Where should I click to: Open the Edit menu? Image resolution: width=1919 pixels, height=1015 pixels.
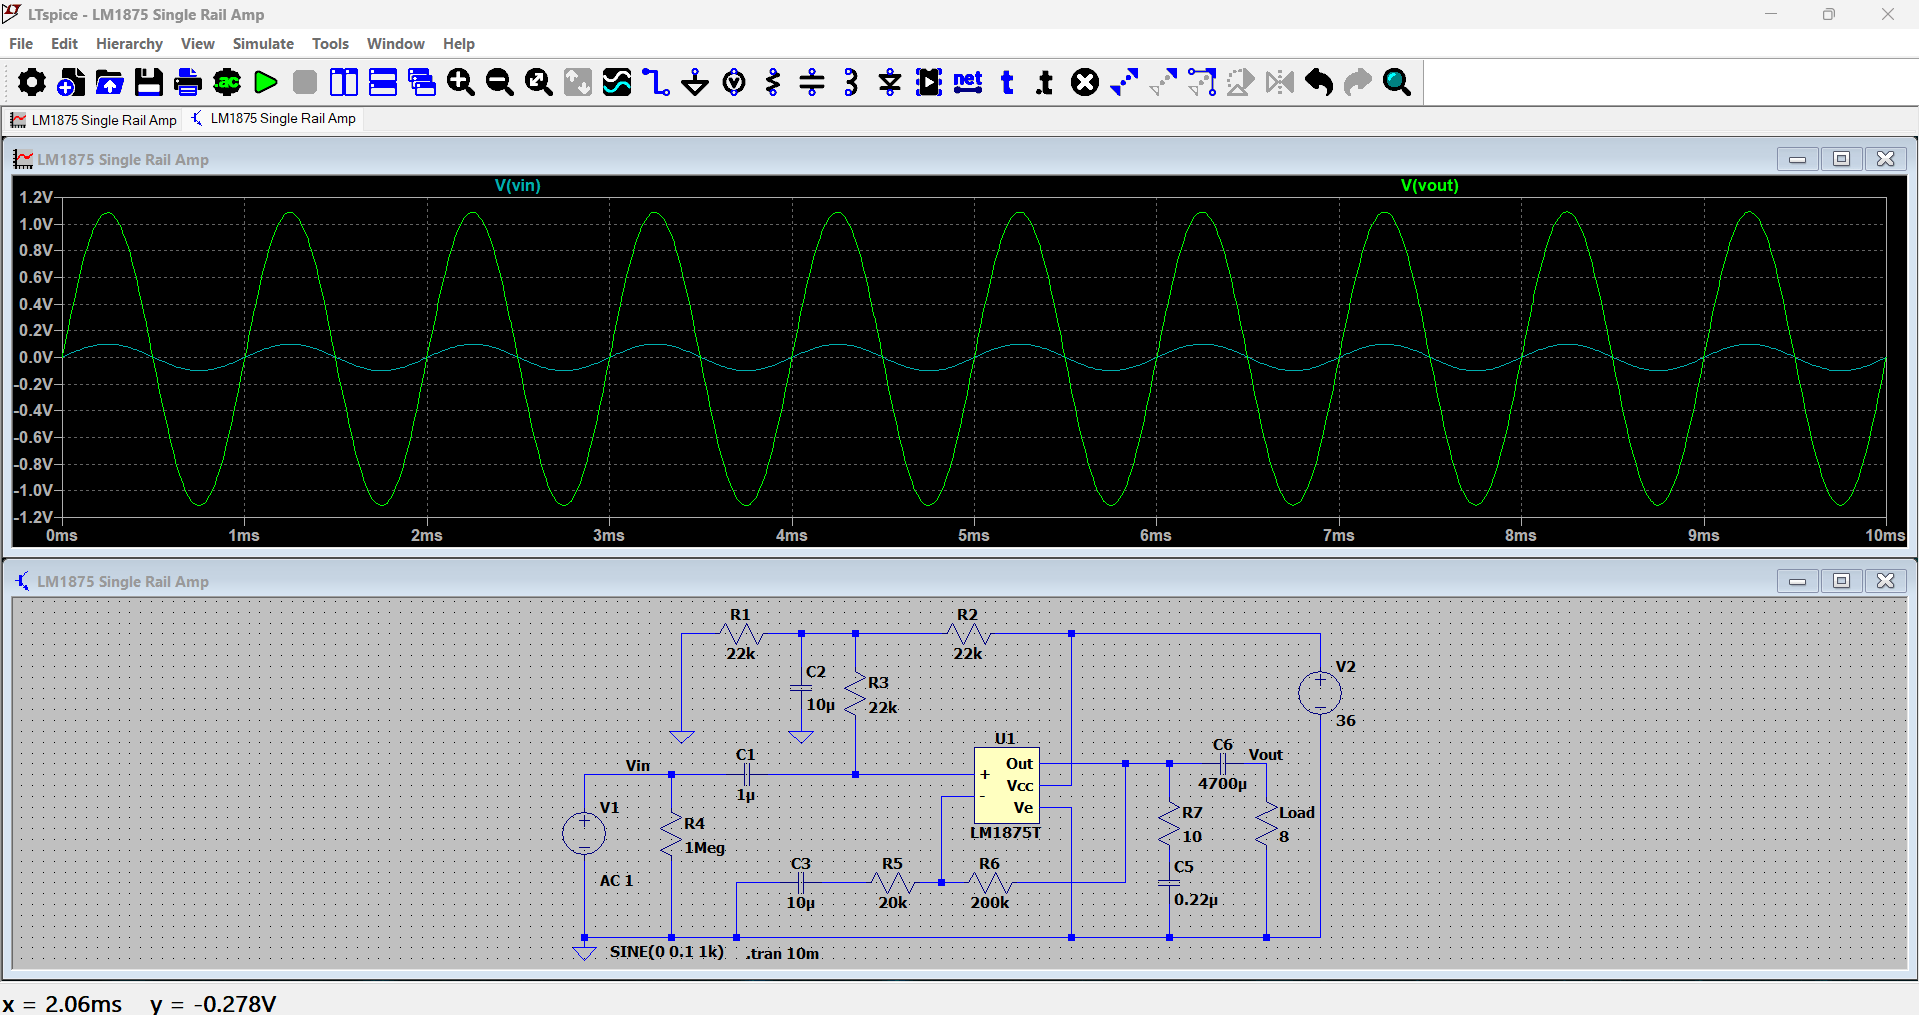[64, 44]
